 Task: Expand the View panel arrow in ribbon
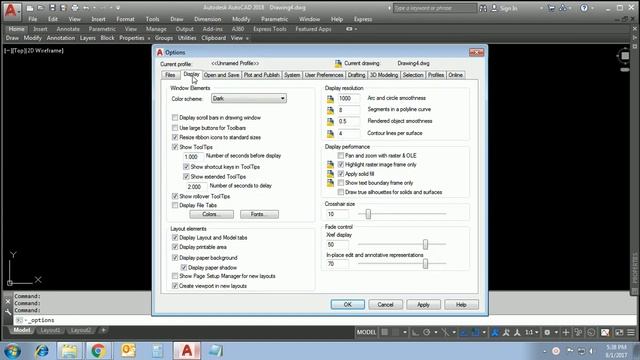coord(247,38)
